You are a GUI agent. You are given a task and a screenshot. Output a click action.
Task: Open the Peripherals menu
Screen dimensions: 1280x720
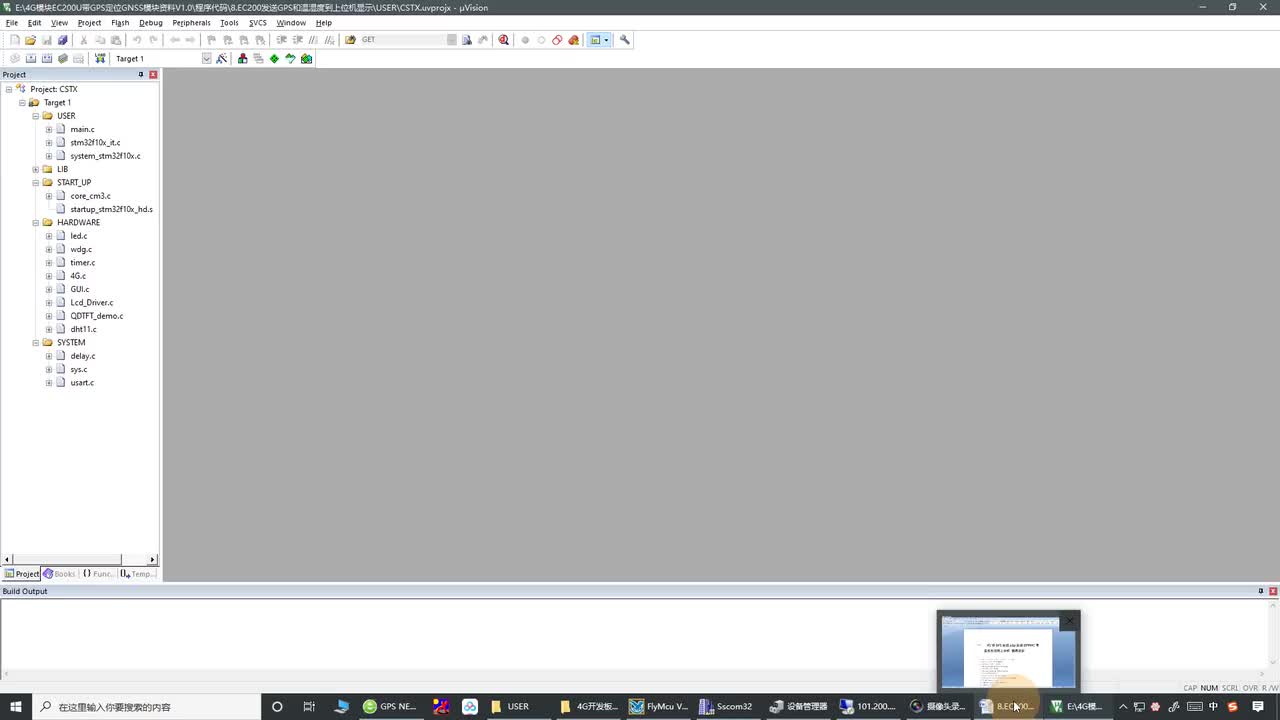(191, 22)
